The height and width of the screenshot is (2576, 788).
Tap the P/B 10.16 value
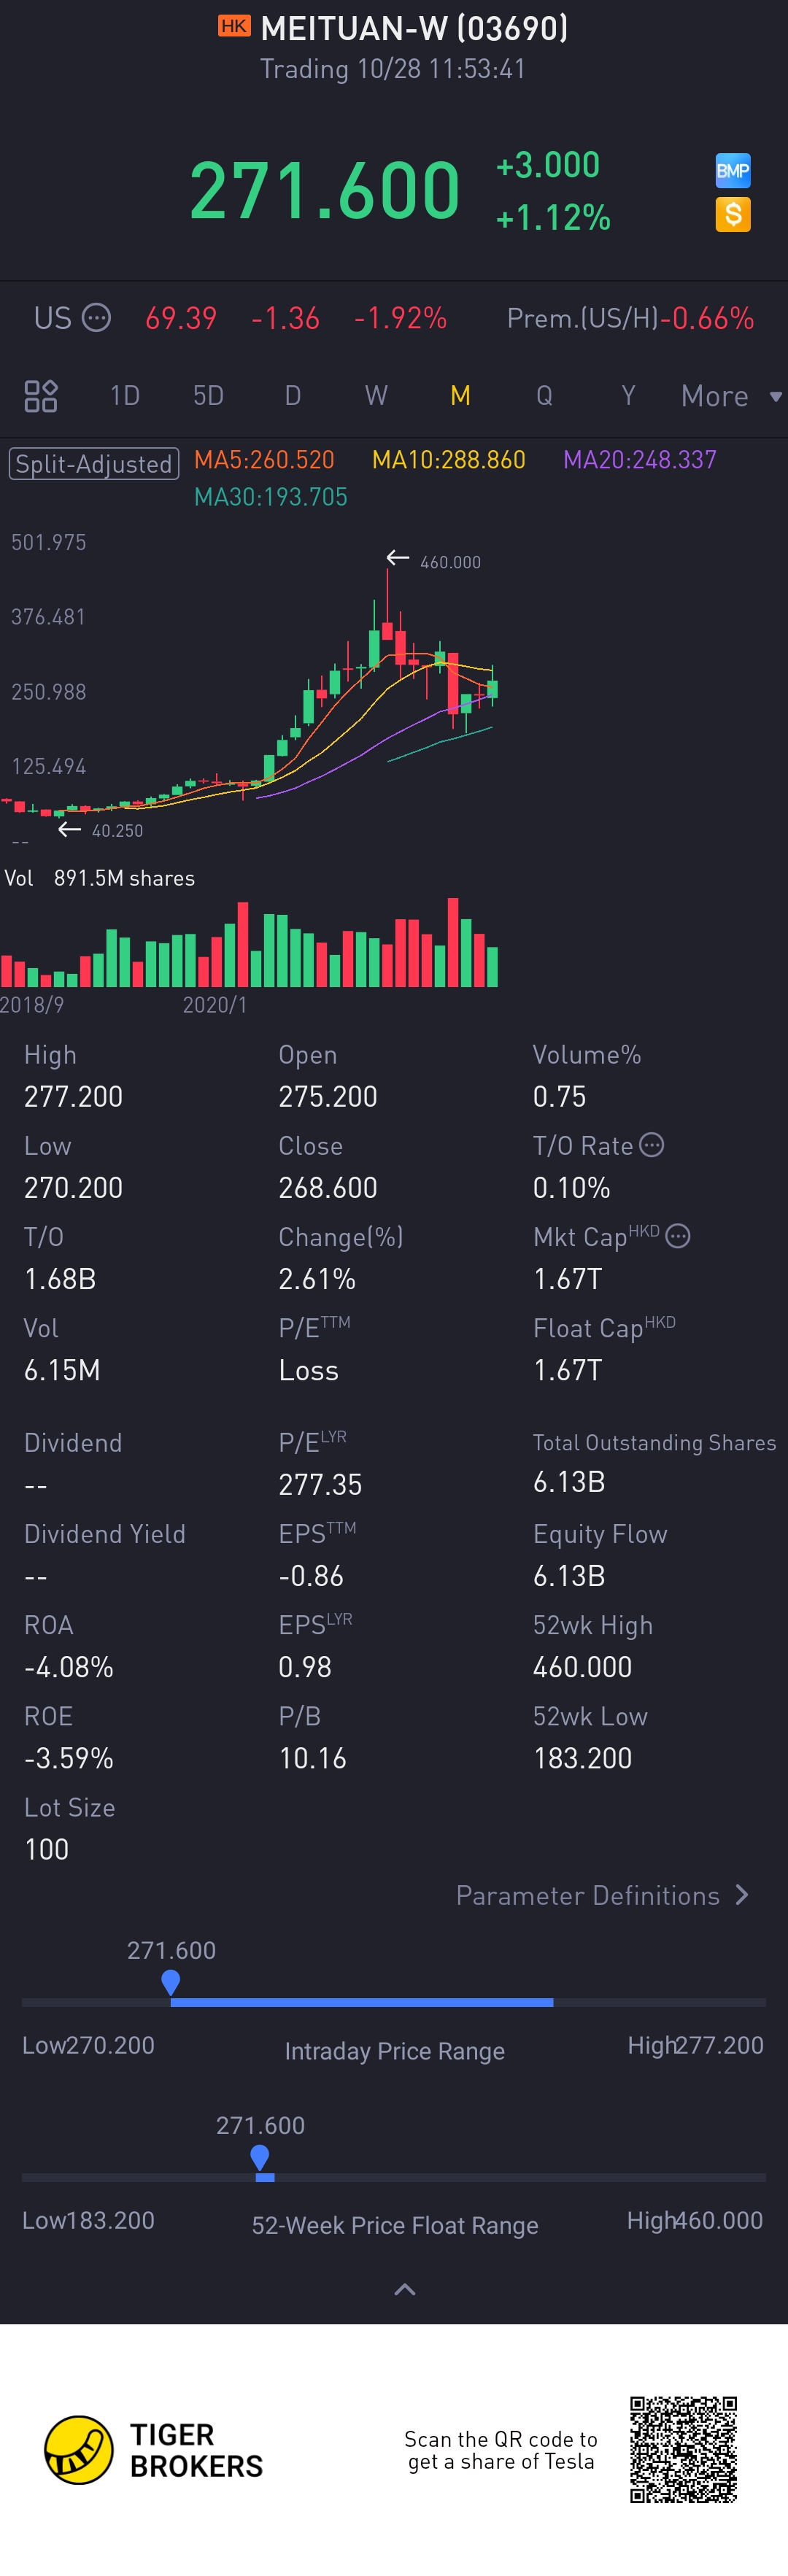pos(312,1758)
